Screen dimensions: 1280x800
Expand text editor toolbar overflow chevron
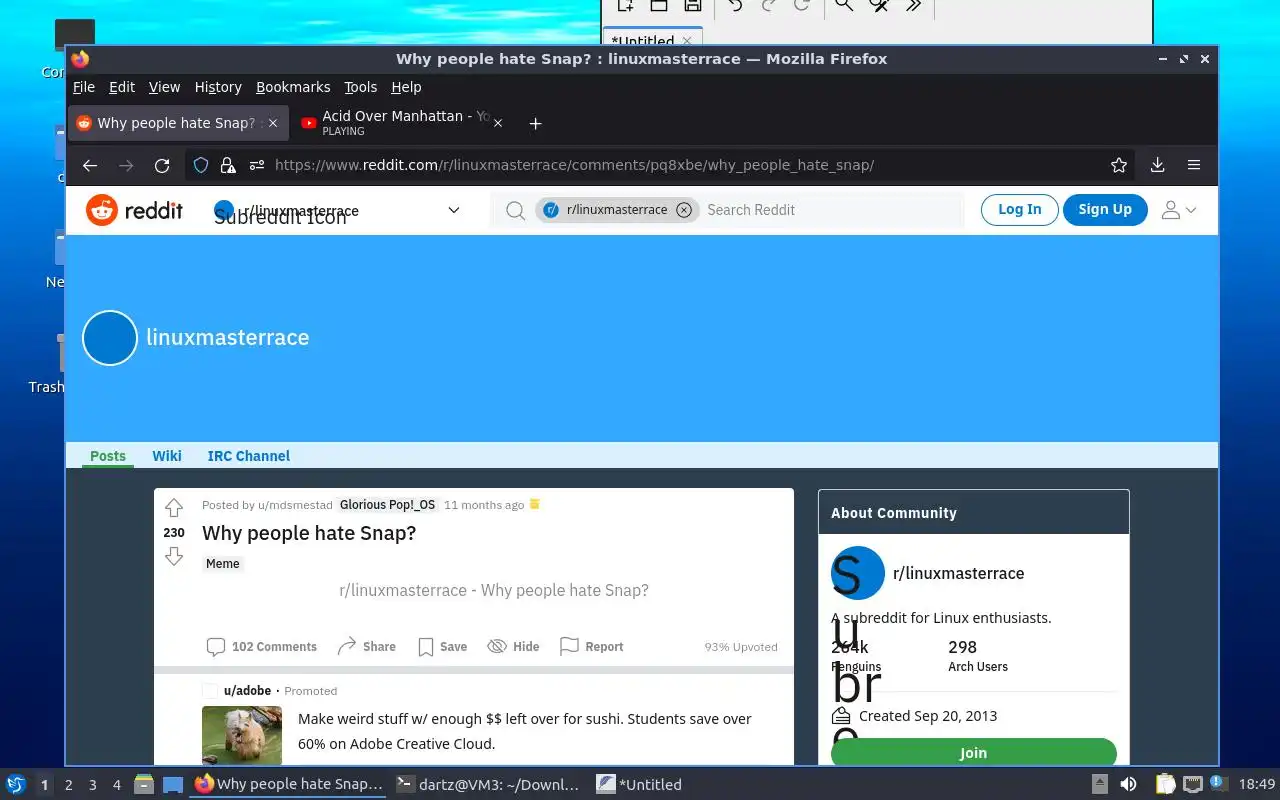point(913,5)
